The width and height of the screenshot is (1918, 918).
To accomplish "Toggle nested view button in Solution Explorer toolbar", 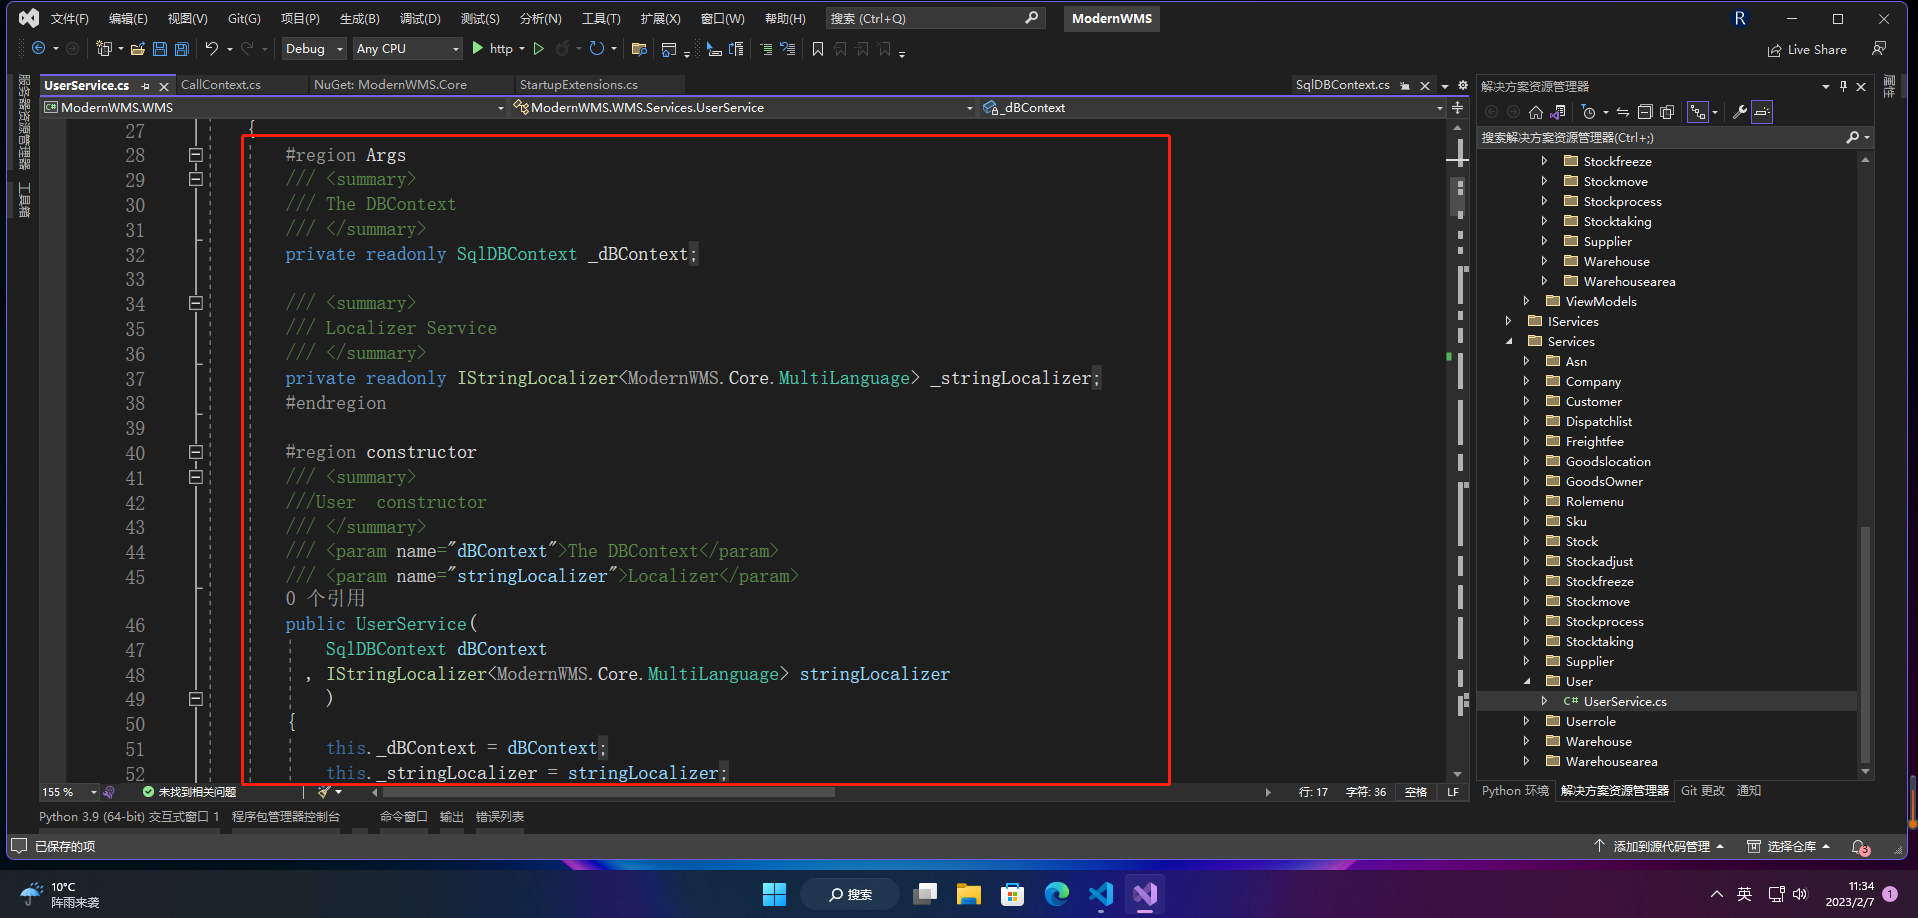I will [1698, 112].
